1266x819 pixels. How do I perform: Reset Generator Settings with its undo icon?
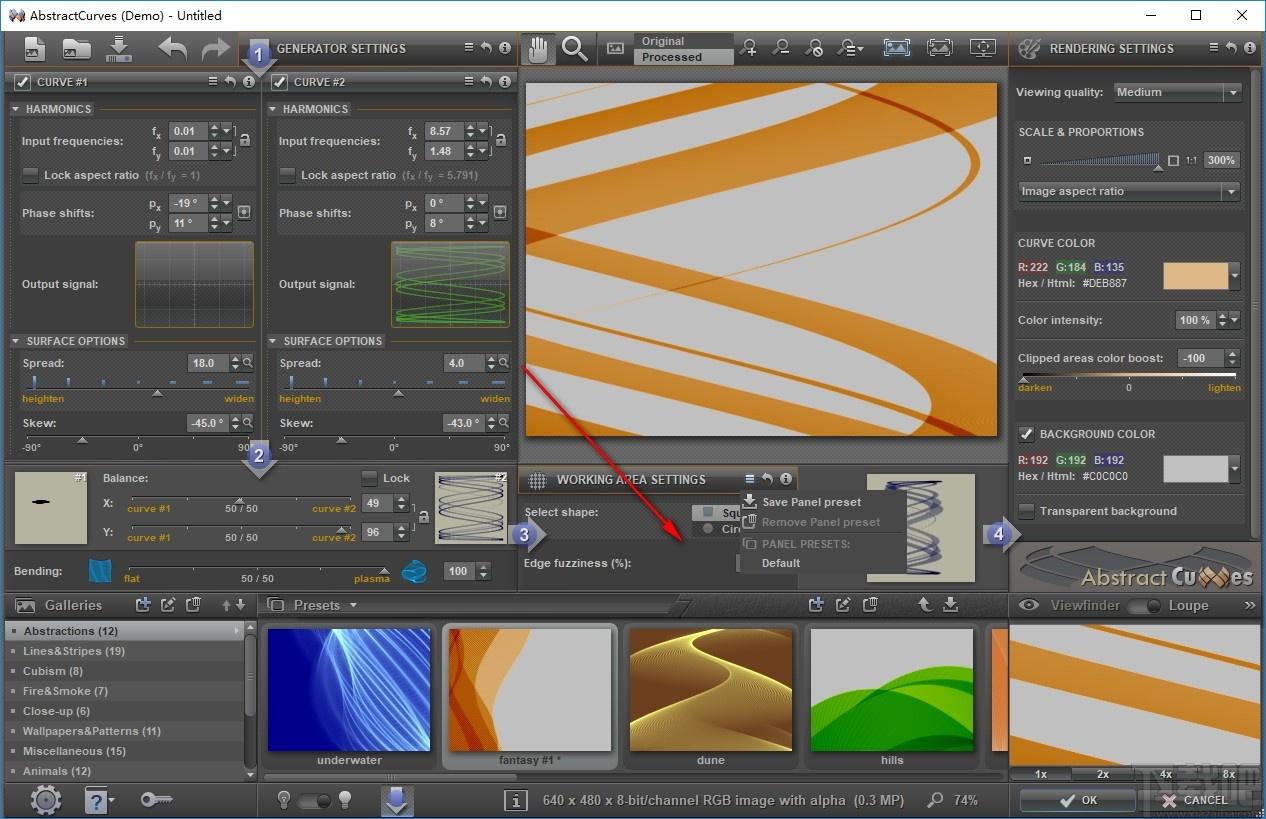click(x=487, y=48)
